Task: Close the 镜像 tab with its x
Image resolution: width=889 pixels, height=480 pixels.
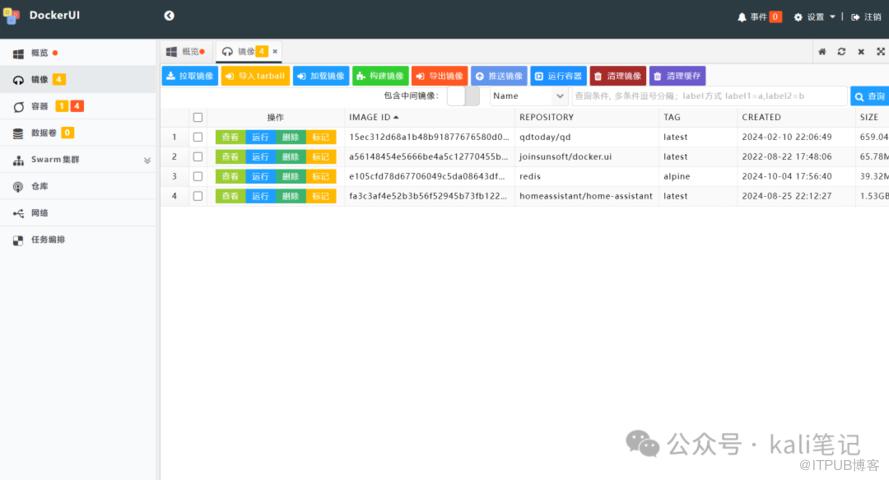Action: pyautogui.click(x=275, y=52)
